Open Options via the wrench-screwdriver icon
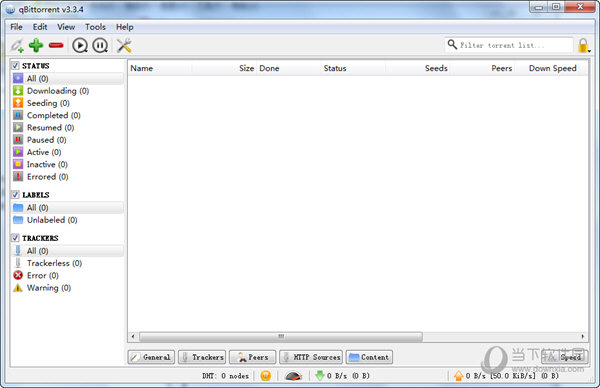 (124, 46)
